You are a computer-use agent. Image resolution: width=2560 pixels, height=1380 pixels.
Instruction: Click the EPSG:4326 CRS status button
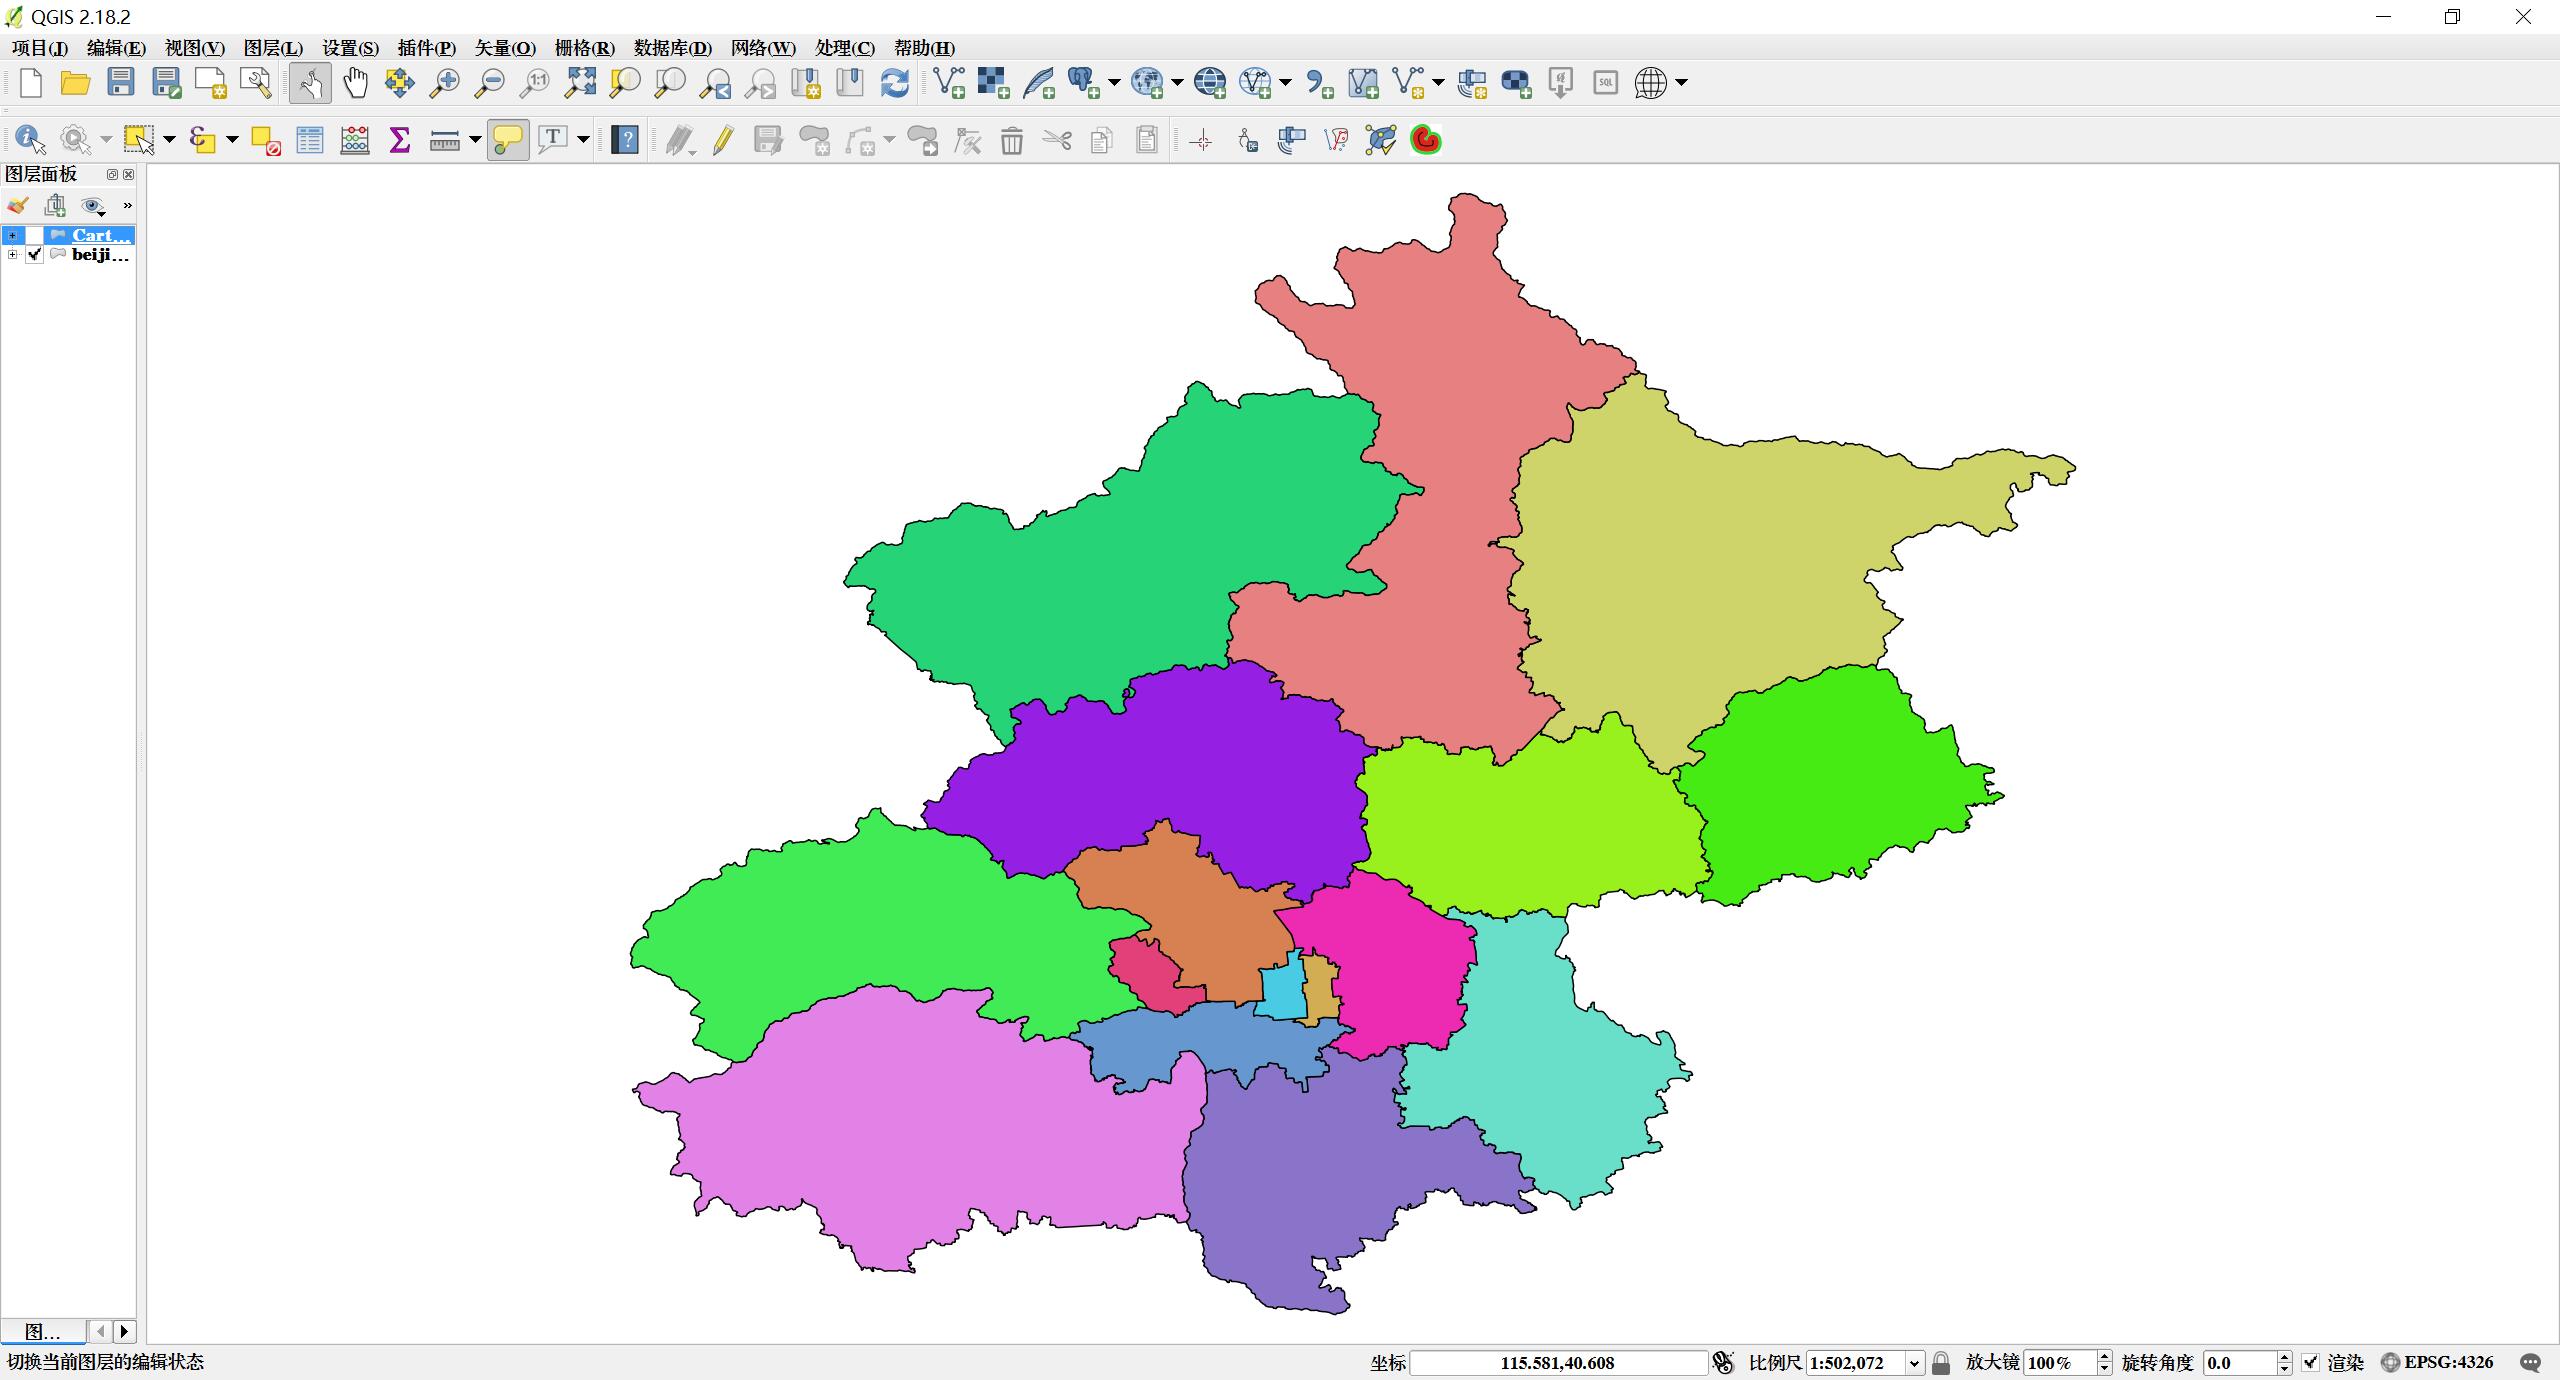(x=2437, y=1362)
